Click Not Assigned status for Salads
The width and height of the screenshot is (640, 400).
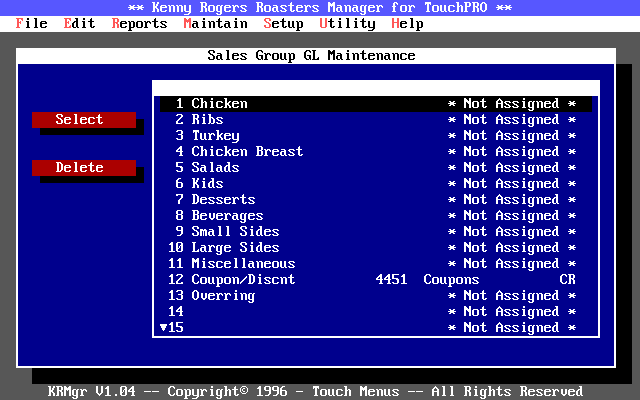tap(511, 168)
